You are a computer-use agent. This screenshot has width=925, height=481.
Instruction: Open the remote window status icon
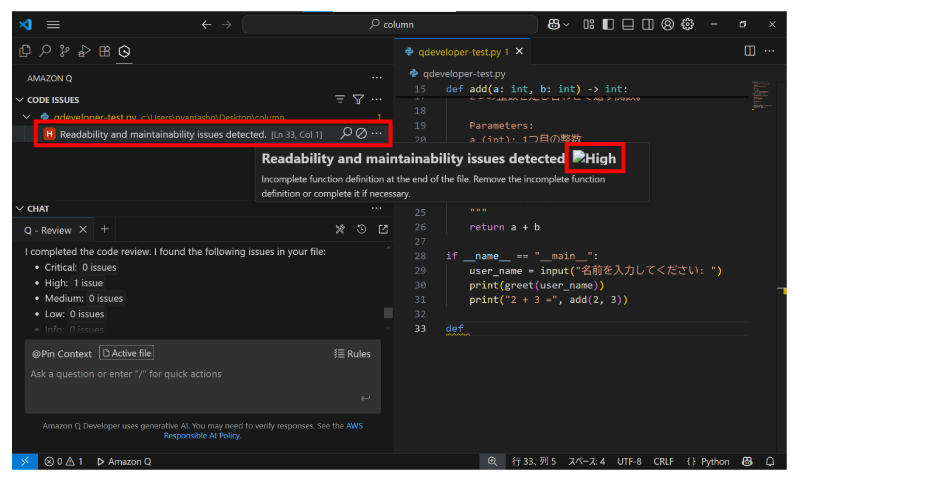pos(25,462)
